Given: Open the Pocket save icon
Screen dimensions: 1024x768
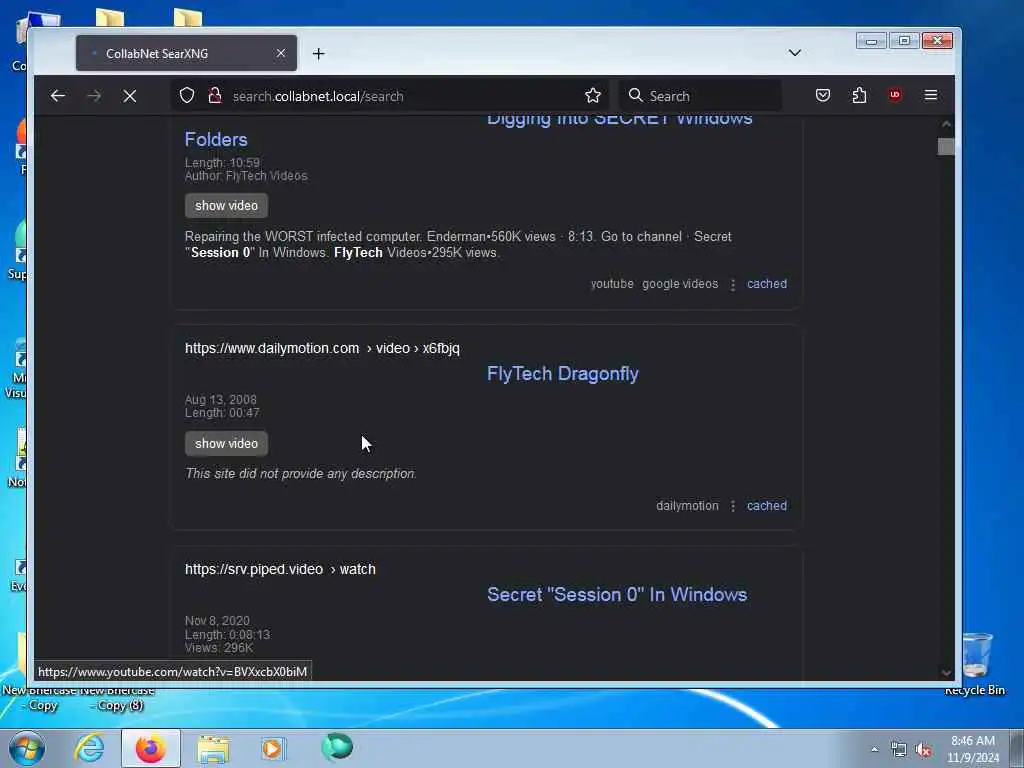Looking at the screenshot, I should coord(823,95).
